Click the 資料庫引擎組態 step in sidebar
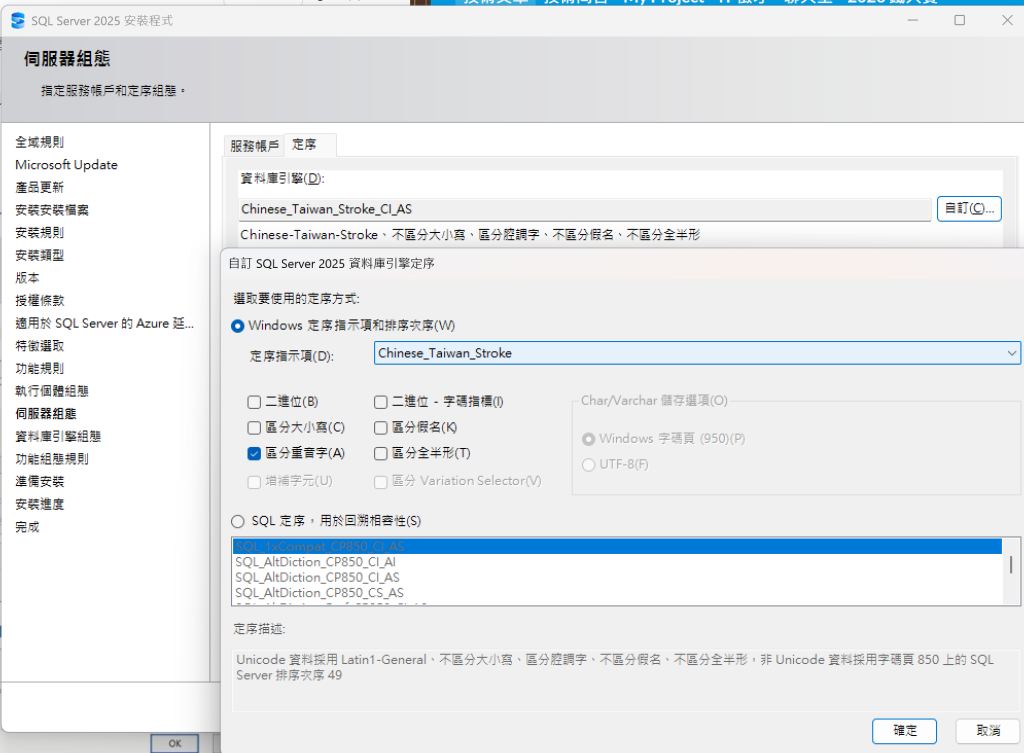The height and width of the screenshot is (753, 1024). pos(58,437)
